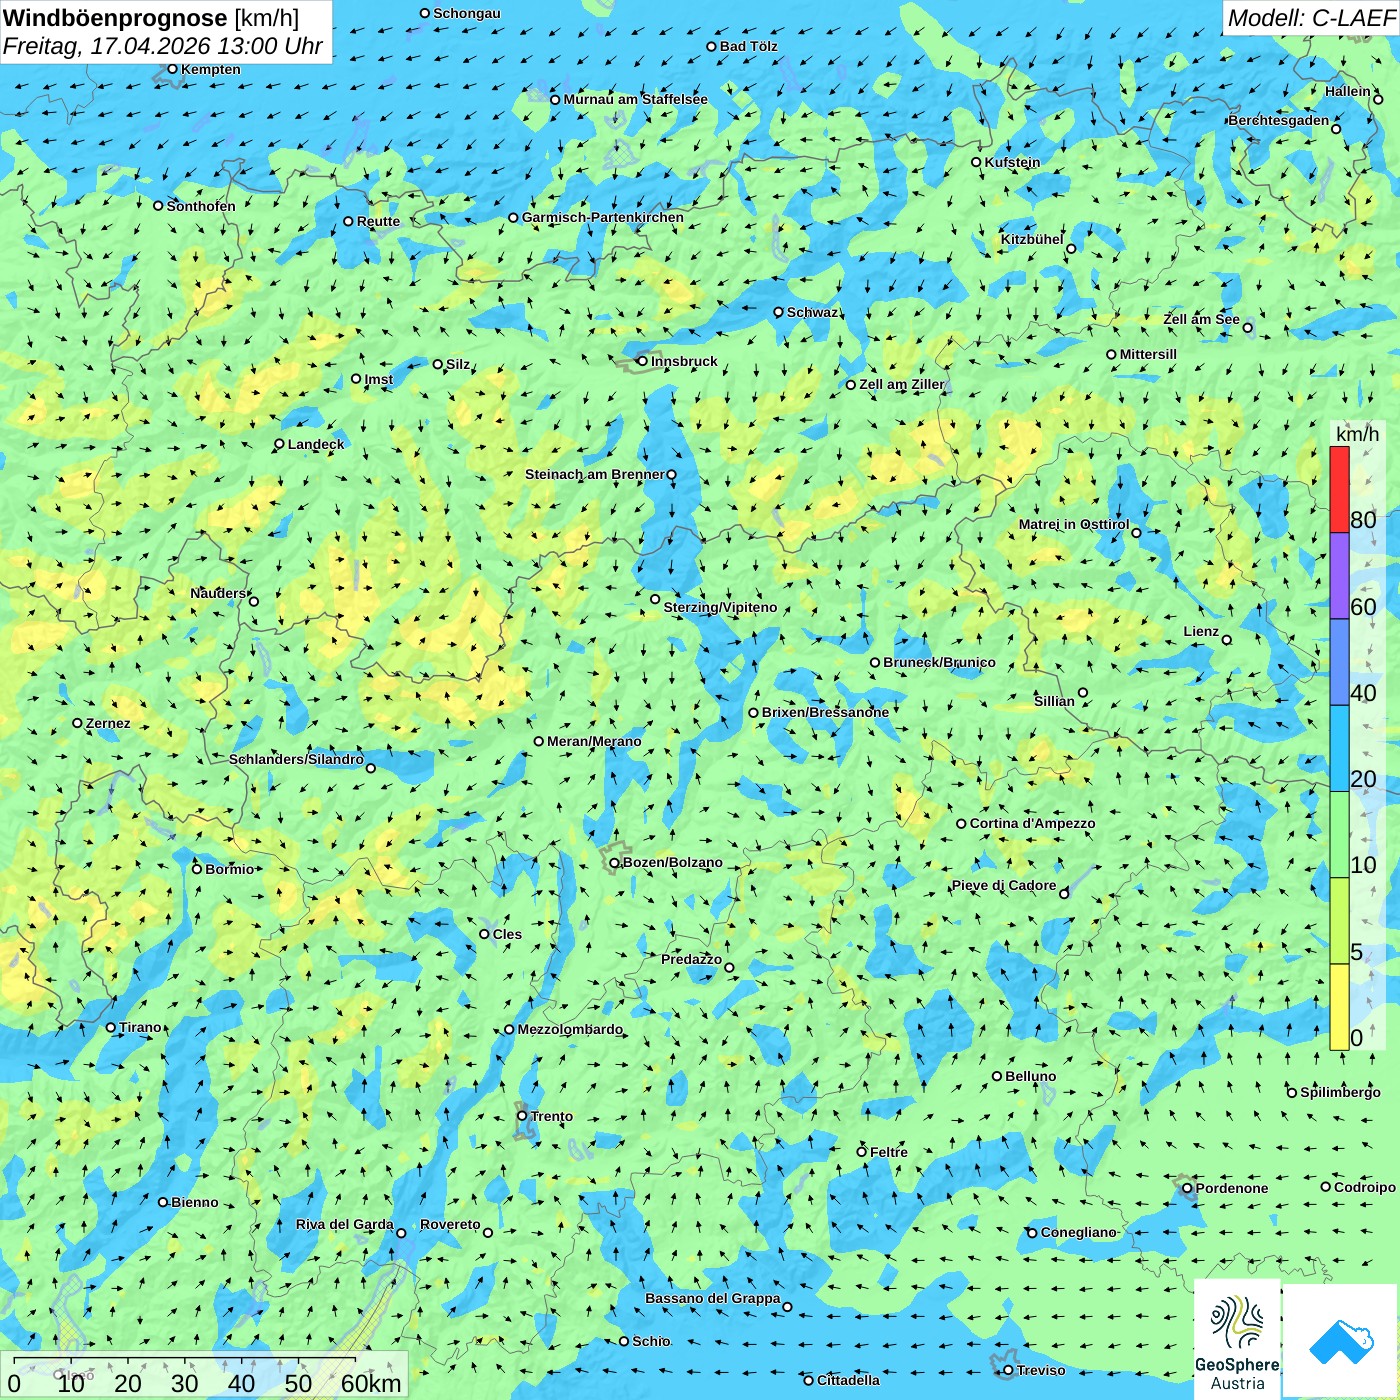Click the Schlanders/Silandro label
Image resolution: width=1400 pixels, height=1400 pixels.
pyautogui.click(x=296, y=759)
